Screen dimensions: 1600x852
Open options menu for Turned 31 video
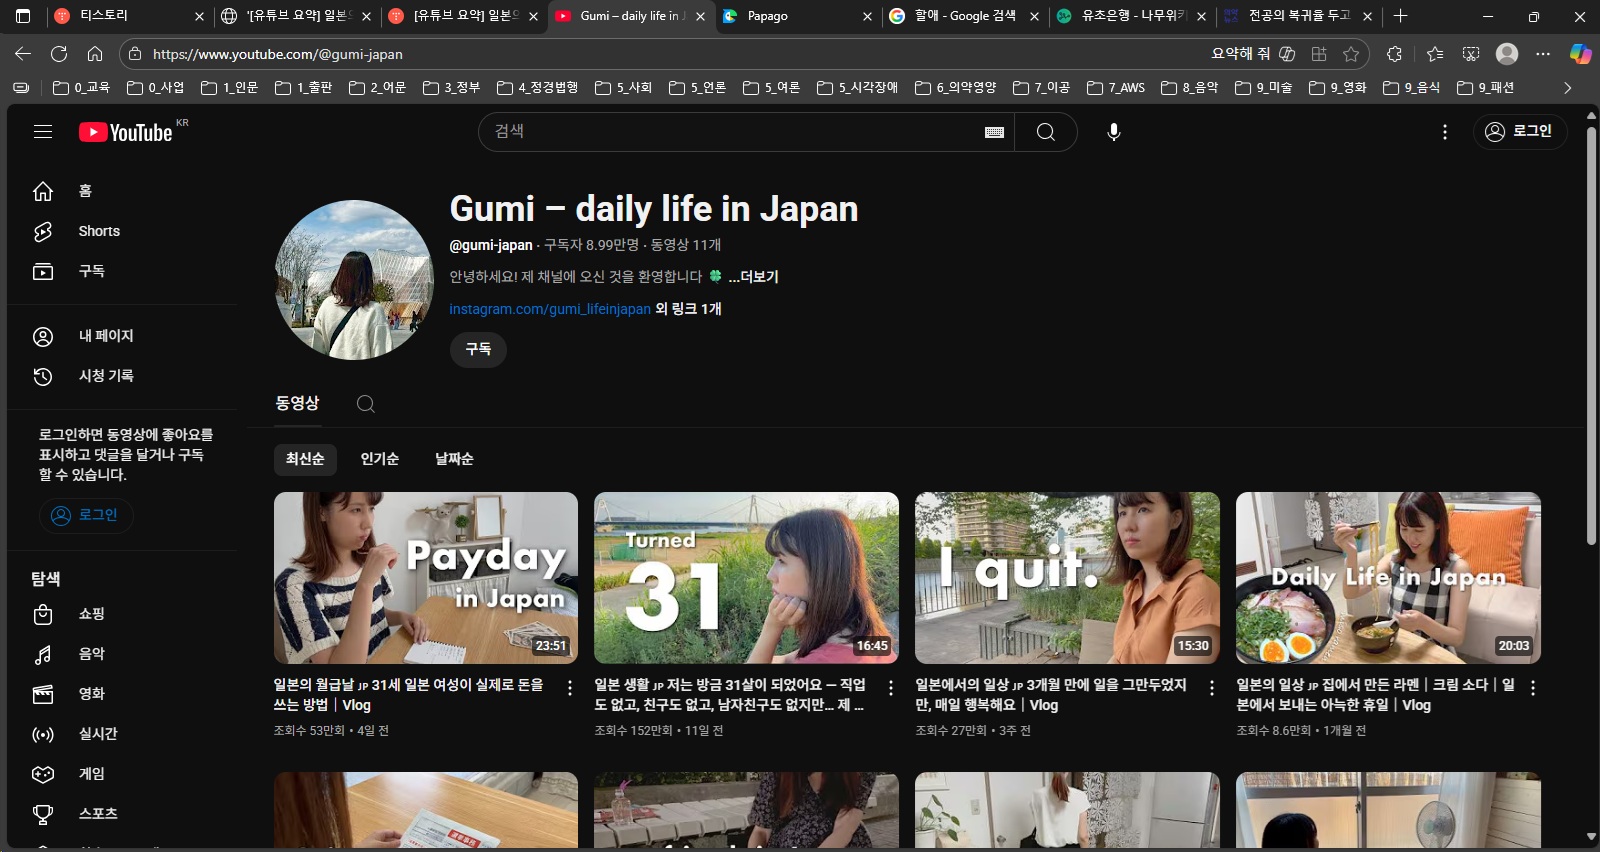coord(891,688)
